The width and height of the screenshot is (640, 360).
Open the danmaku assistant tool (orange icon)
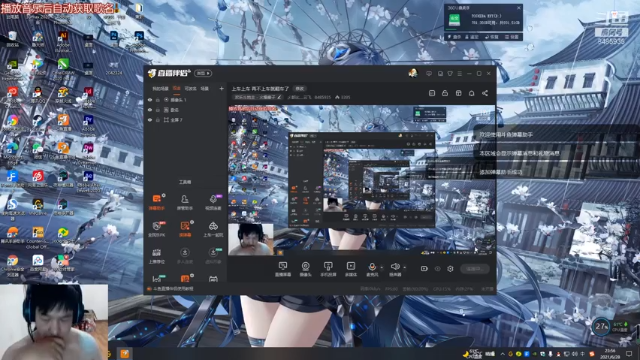coord(157,202)
